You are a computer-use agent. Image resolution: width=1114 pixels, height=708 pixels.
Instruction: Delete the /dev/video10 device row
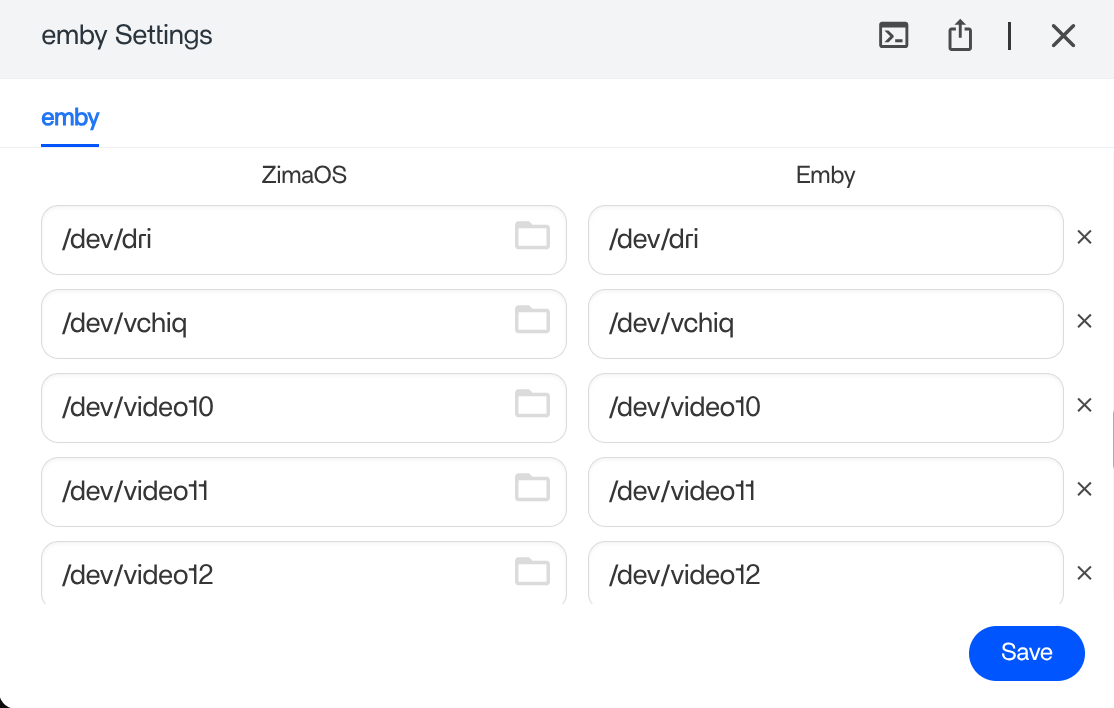click(x=1084, y=406)
